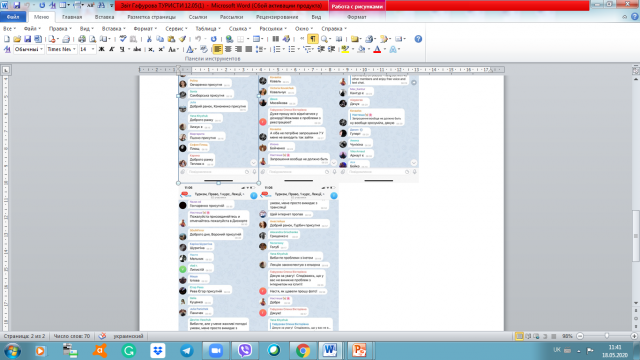Align text center with the toolbar icon
The width and height of the screenshot is (640, 360).
(228, 49)
